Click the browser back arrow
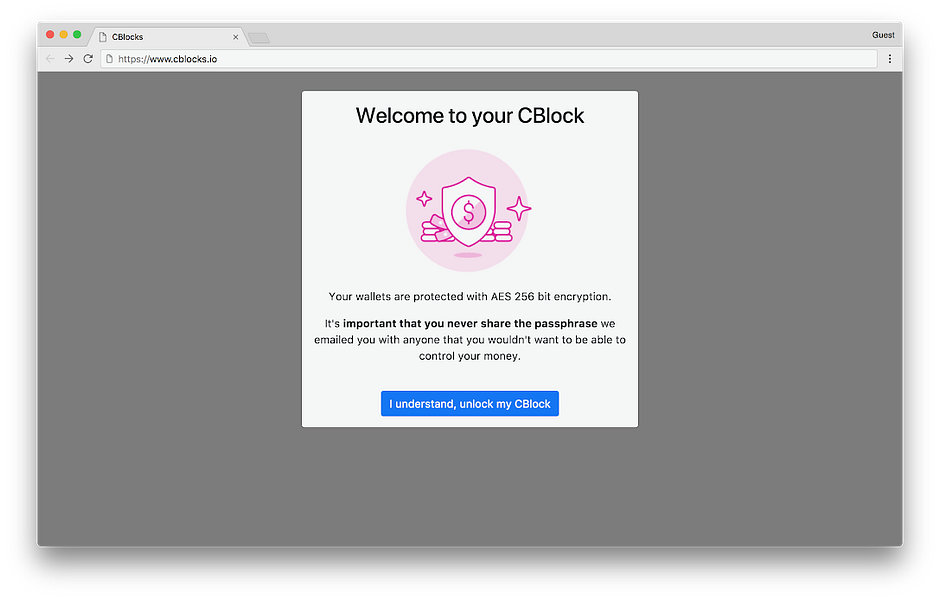Image resolution: width=940 pixels, height=600 pixels. click(50, 59)
